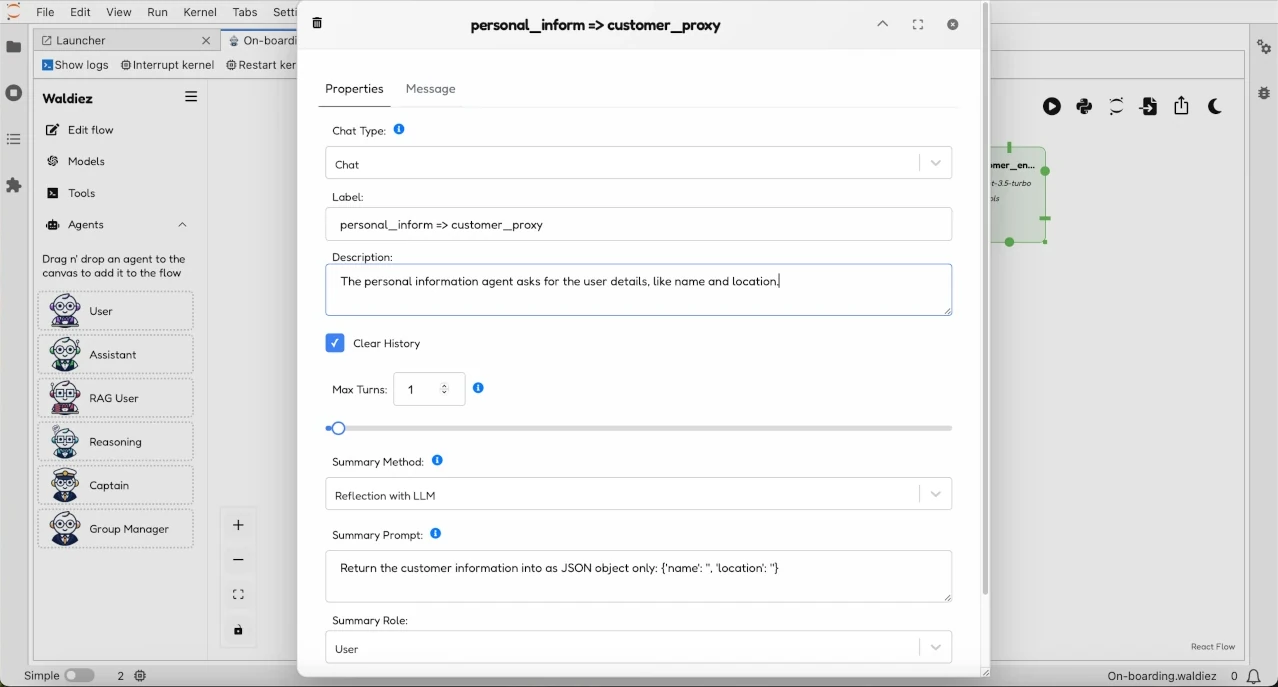
Task: Click the Python export icon
Action: pyautogui.click(x=1084, y=107)
